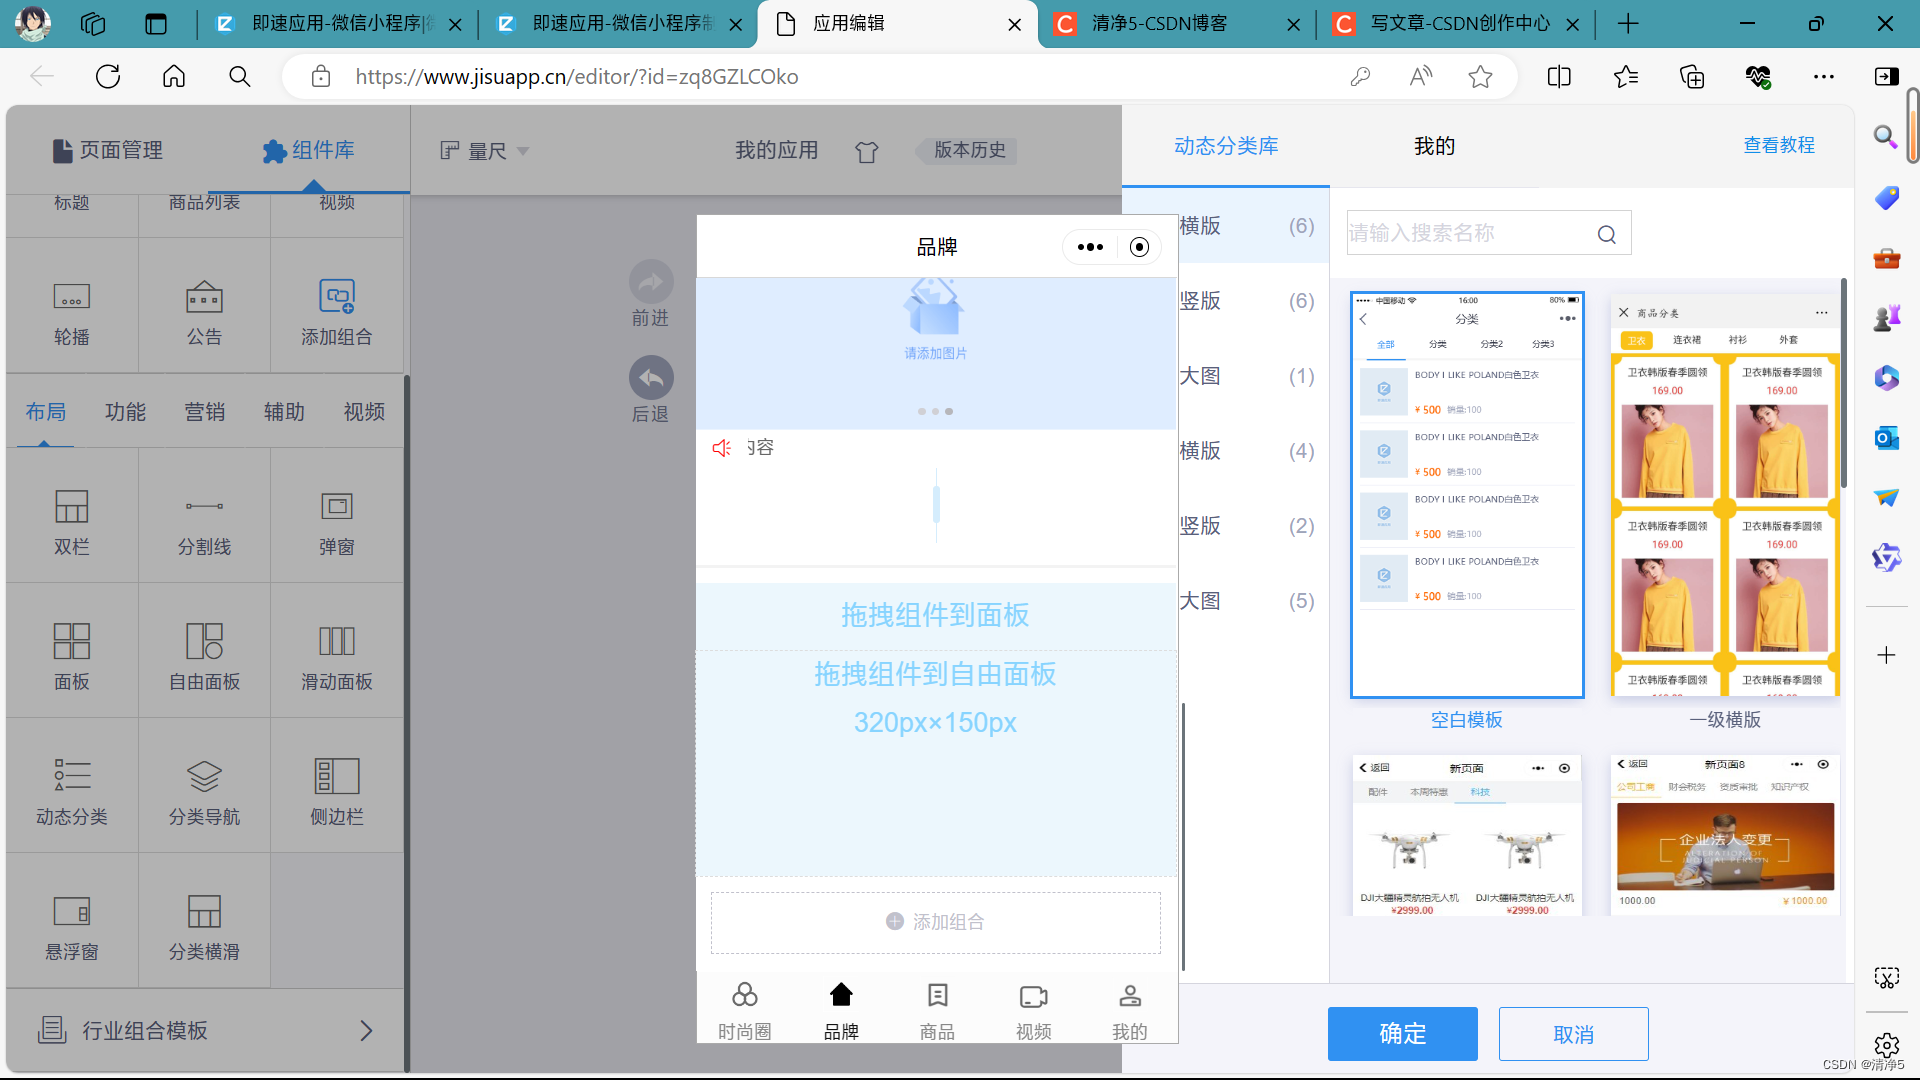Viewport: 1920px width, 1080px height.
Task: Click the 轮播 carousel component icon
Action: click(71, 297)
